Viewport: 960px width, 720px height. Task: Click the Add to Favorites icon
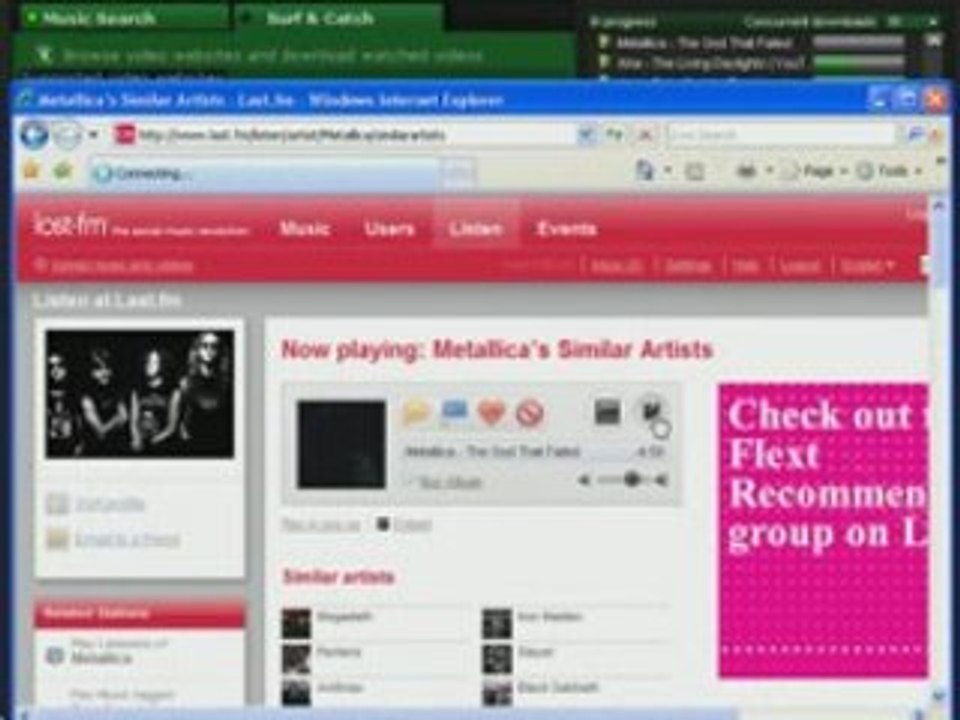[62, 171]
